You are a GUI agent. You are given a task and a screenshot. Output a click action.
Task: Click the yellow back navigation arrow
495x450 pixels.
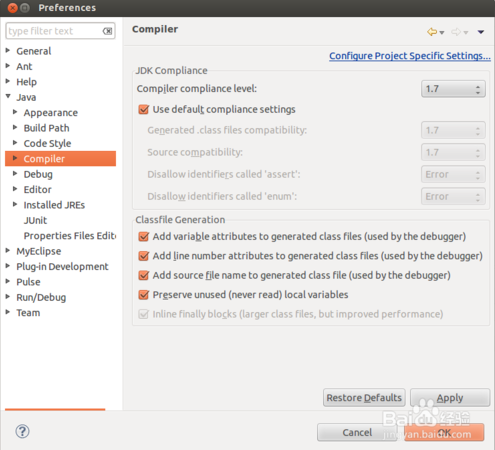pyautogui.click(x=432, y=32)
